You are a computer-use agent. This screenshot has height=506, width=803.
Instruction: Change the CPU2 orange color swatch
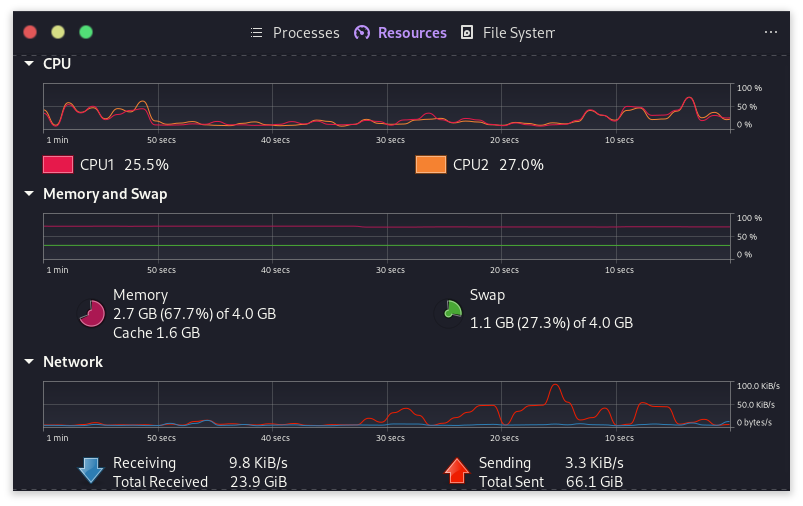[431, 165]
